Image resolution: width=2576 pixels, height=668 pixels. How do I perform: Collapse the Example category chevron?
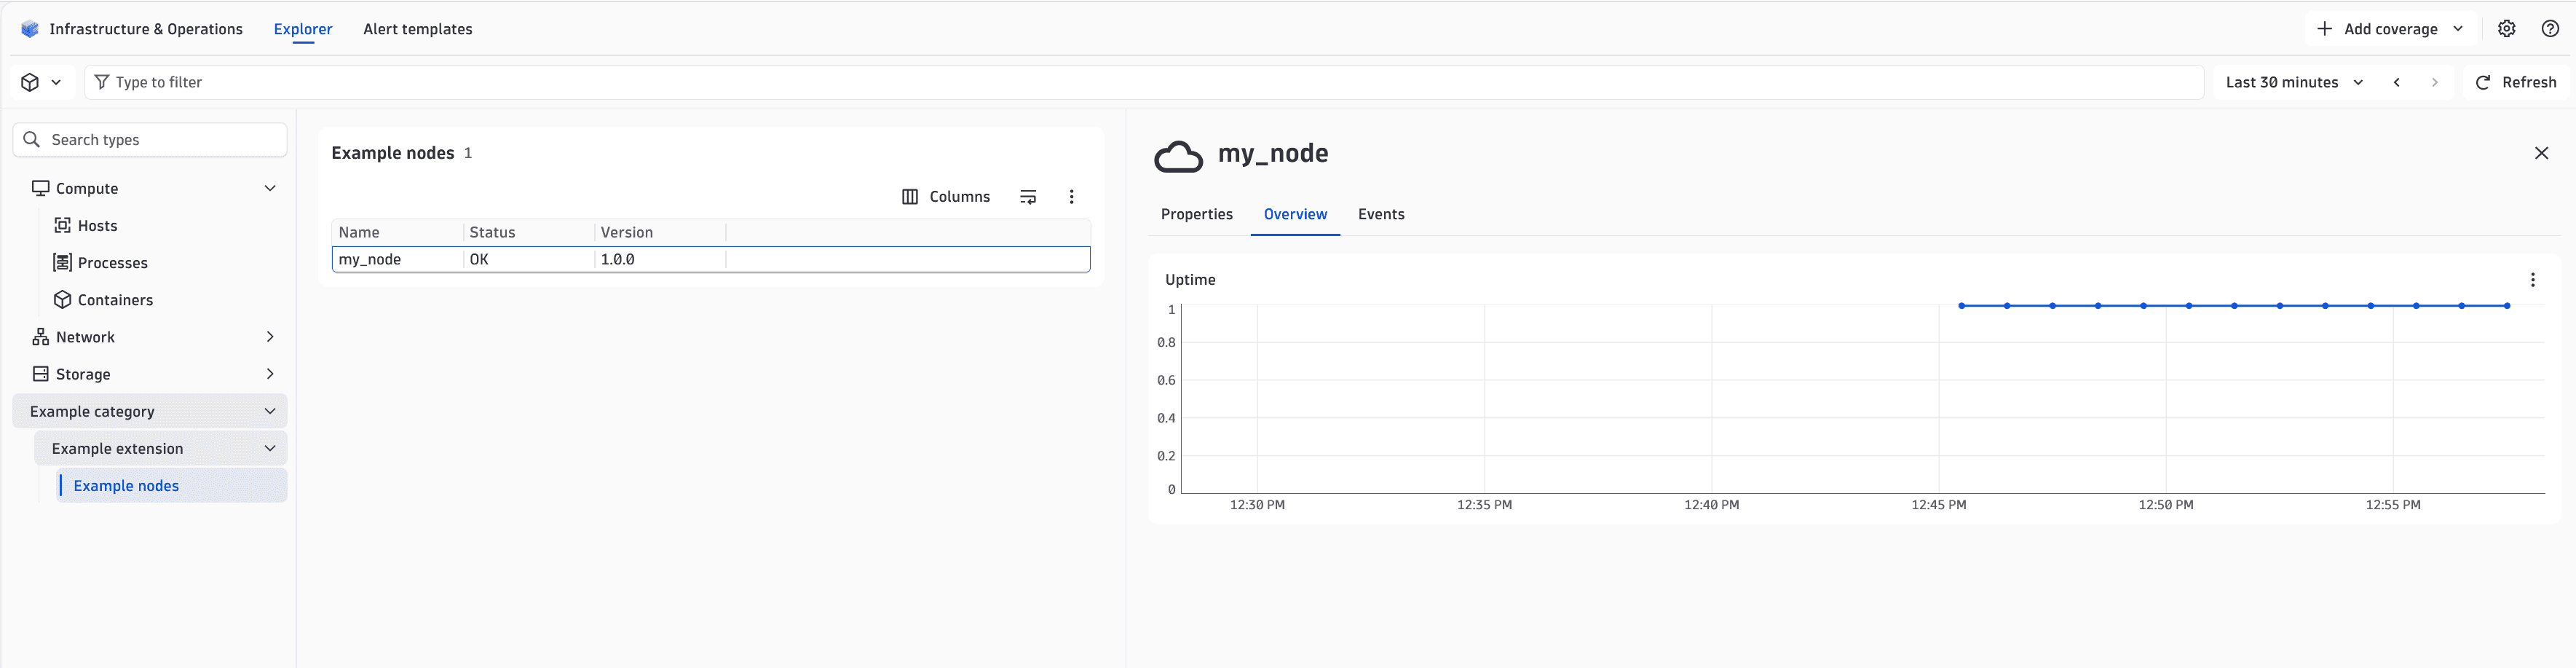point(270,410)
